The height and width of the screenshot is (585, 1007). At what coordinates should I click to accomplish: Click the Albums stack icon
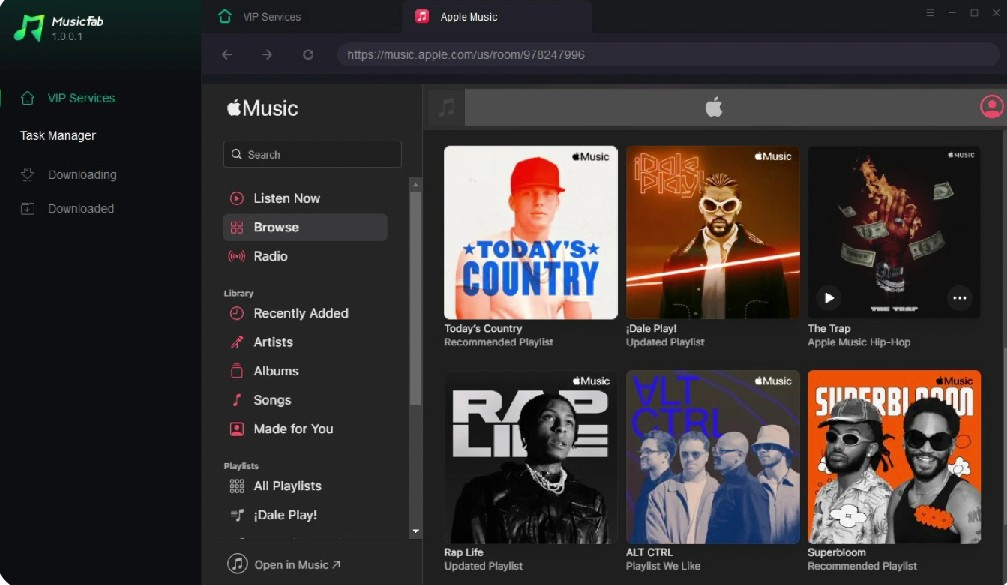pyautogui.click(x=236, y=371)
